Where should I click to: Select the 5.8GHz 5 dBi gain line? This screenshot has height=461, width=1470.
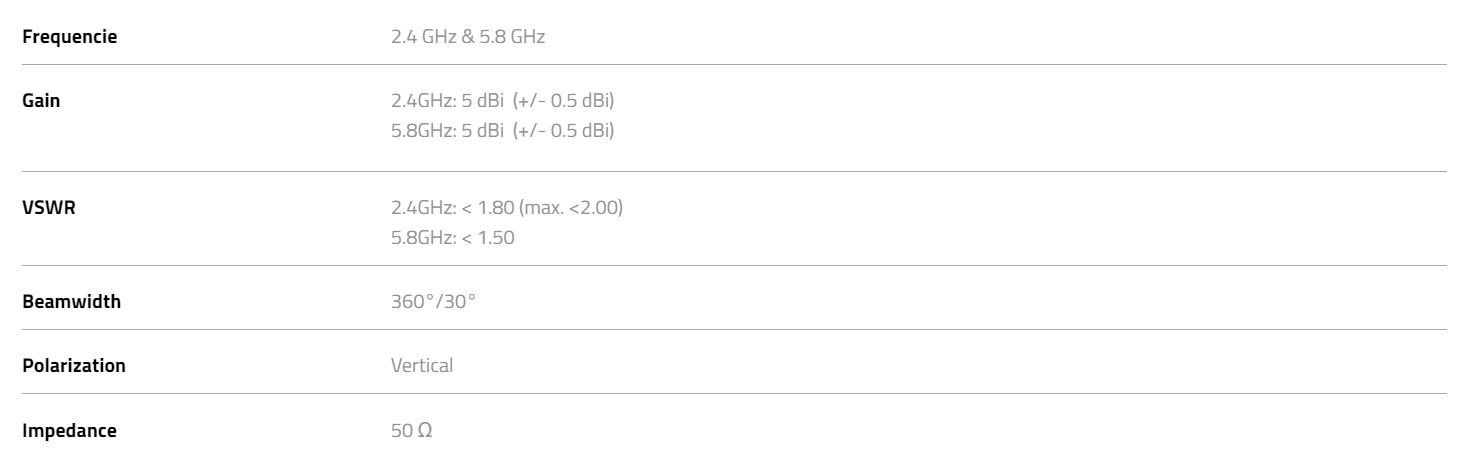coord(502,130)
